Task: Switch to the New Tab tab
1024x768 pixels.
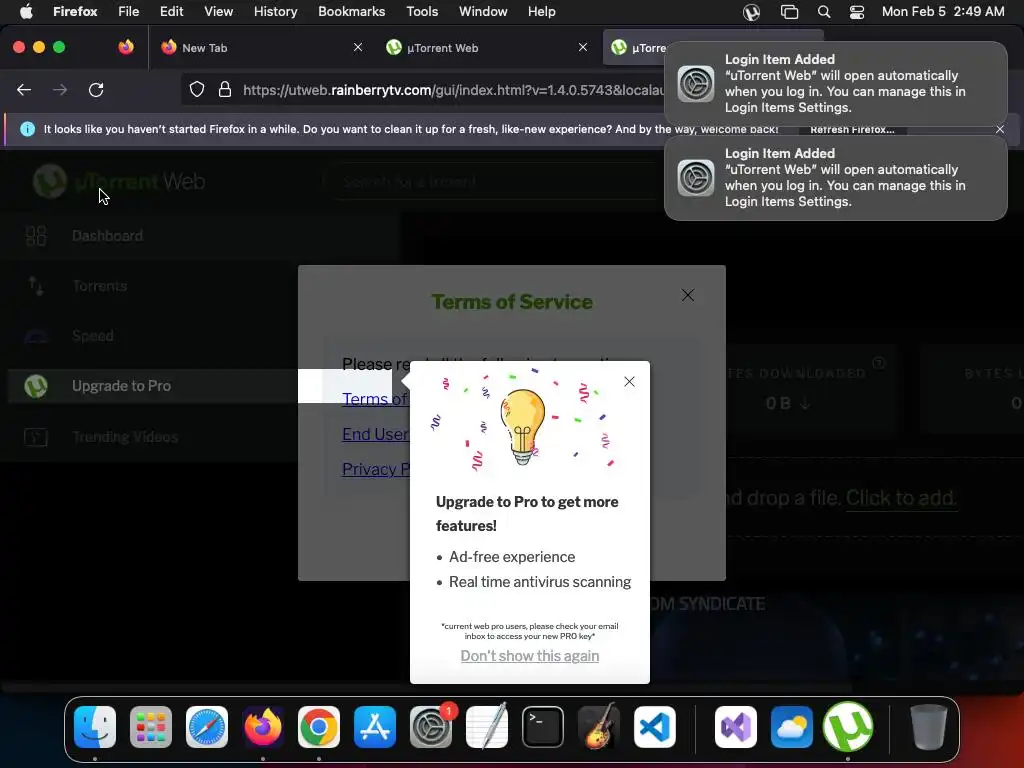Action: coord(261,48)
